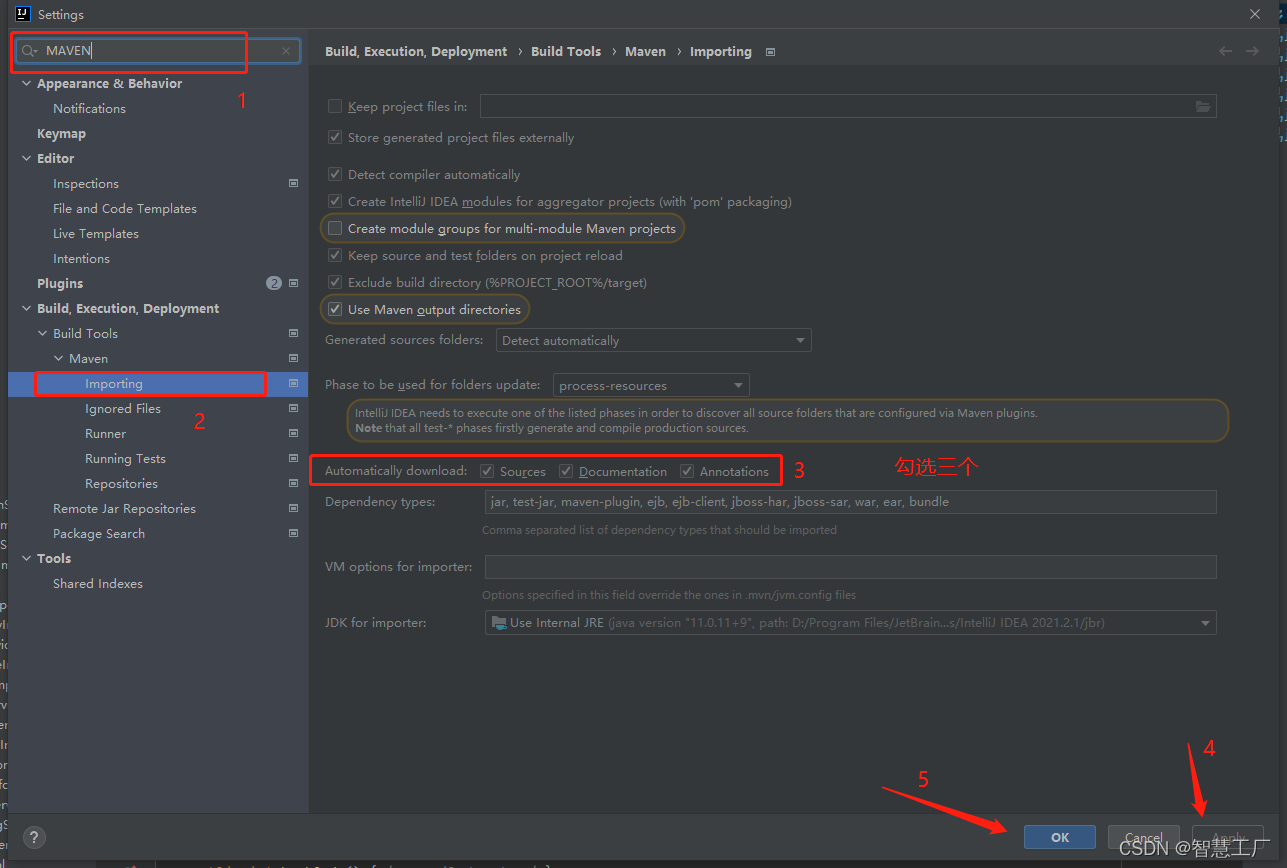
Task: Click the icon beside the Importing breadcrumb
Action: tap(769, 51)
